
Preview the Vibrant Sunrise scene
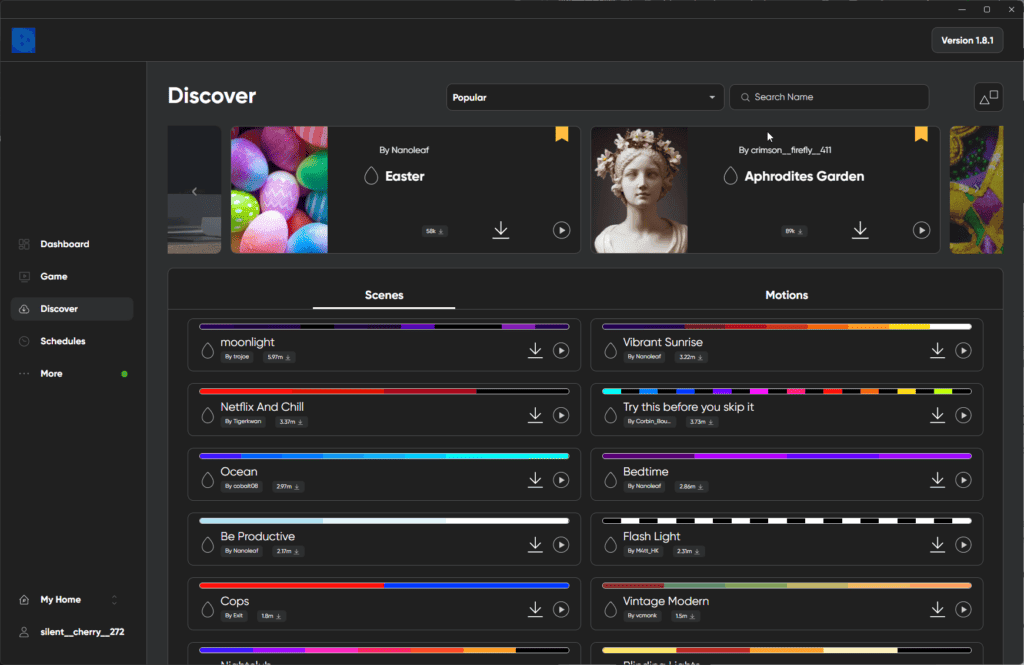click(962, 350)
